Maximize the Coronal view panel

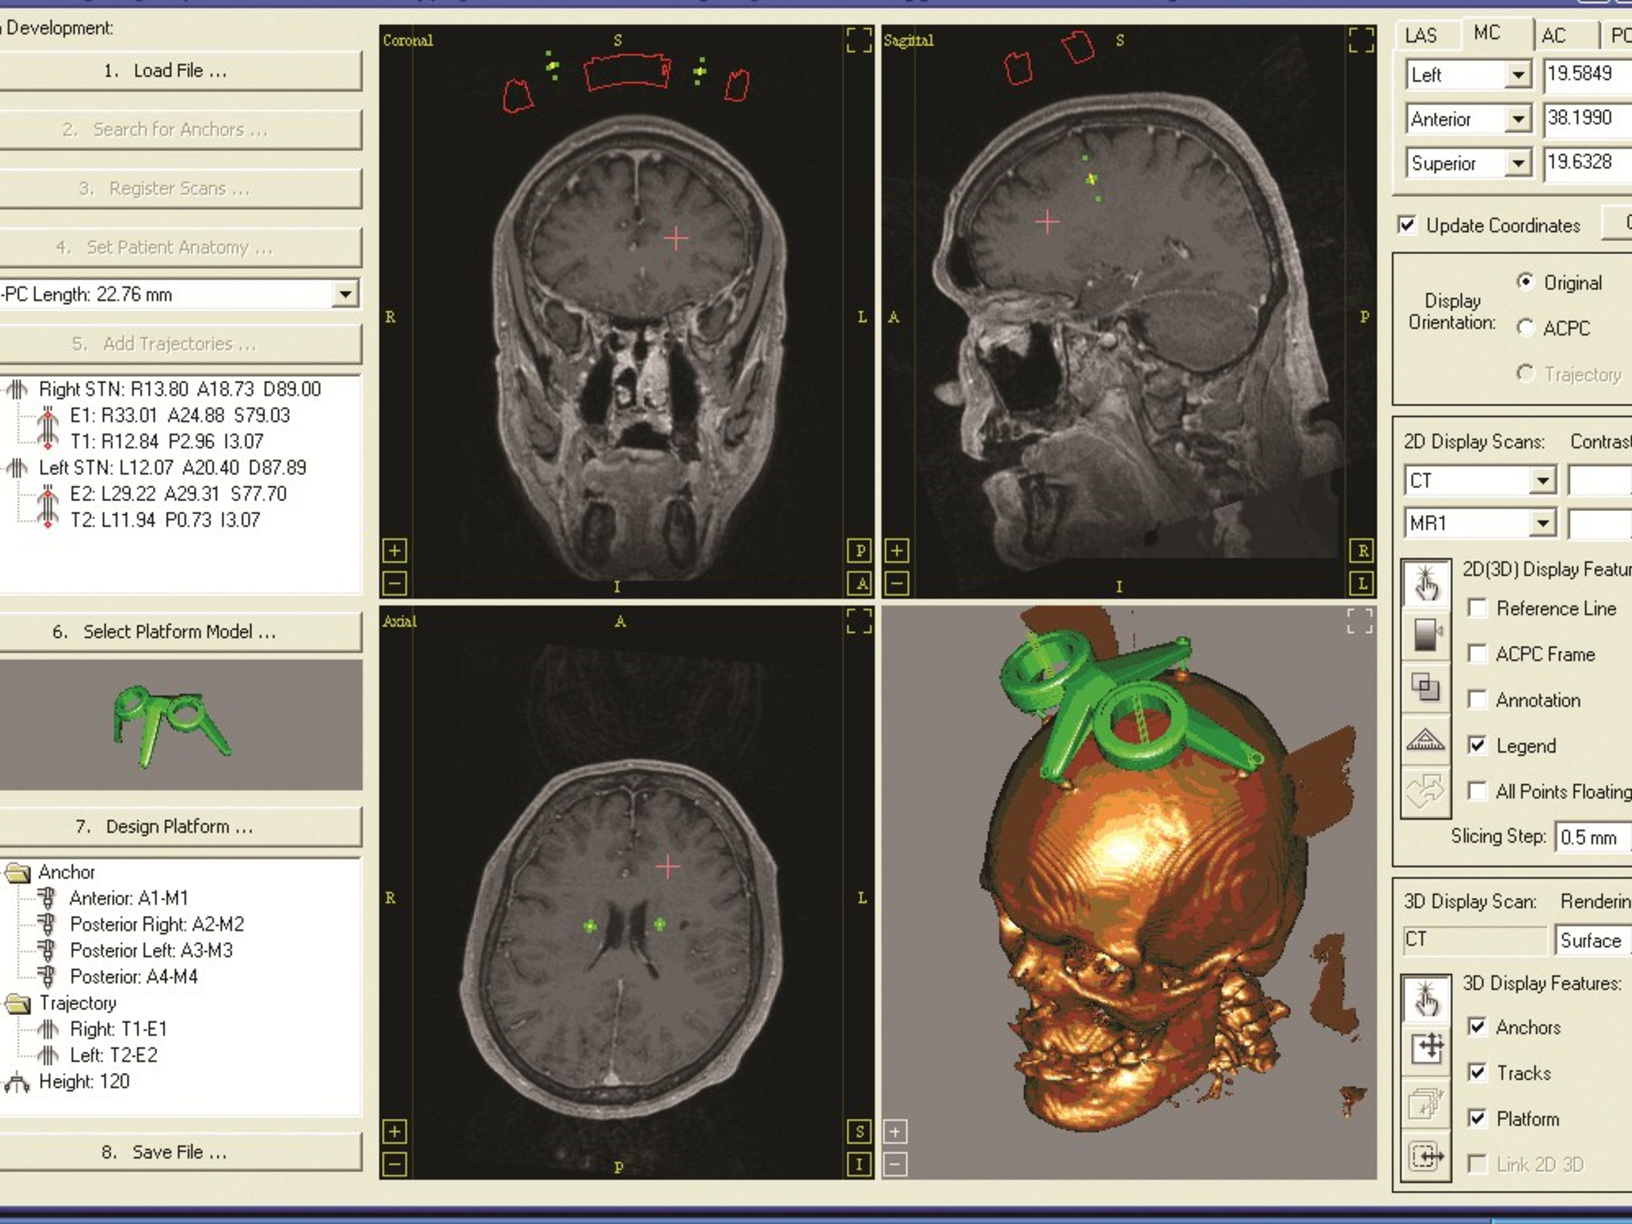[858, 40]
